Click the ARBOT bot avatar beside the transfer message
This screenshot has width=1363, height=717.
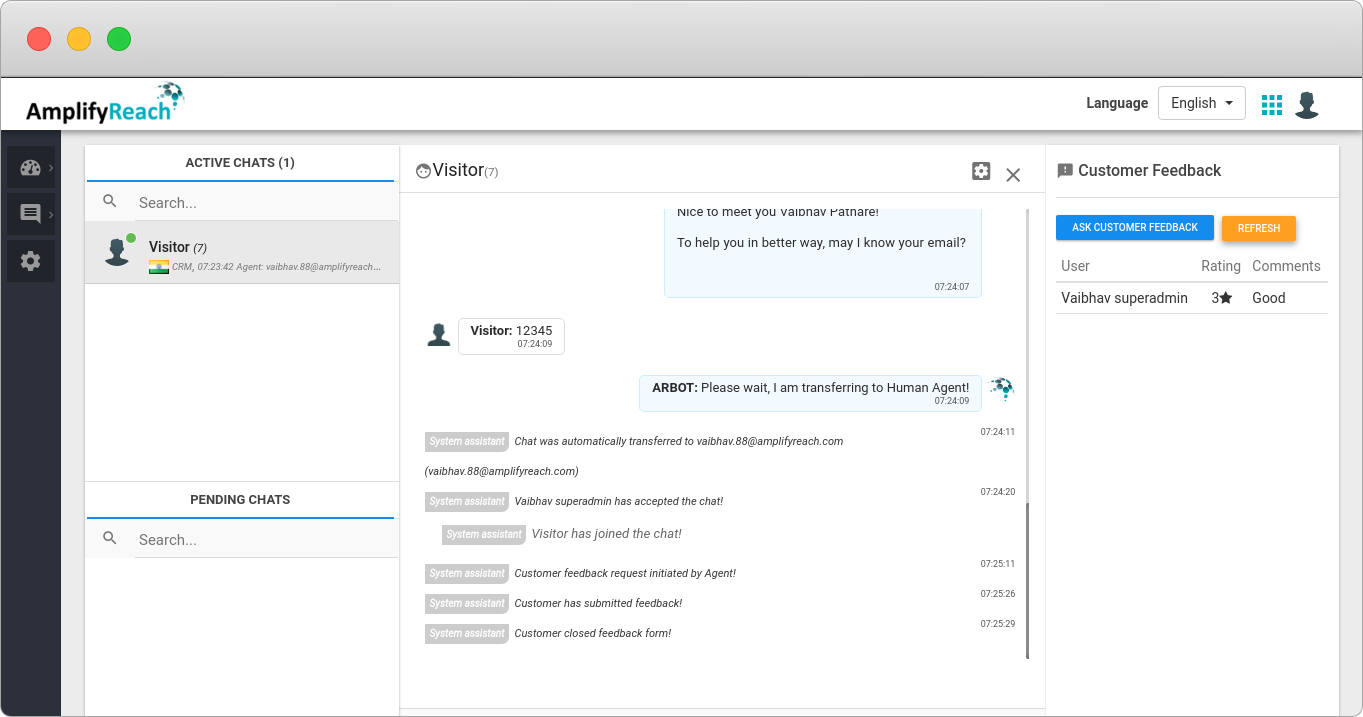tap(1000, 390)
